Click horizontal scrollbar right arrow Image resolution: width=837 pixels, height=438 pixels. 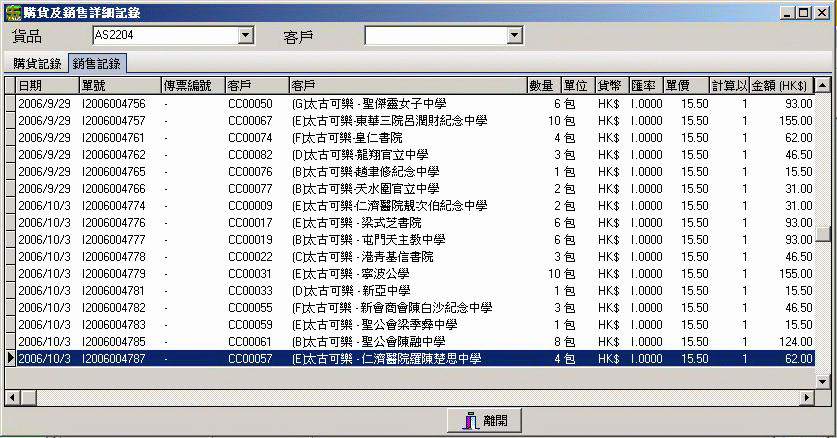click(806, 398)
